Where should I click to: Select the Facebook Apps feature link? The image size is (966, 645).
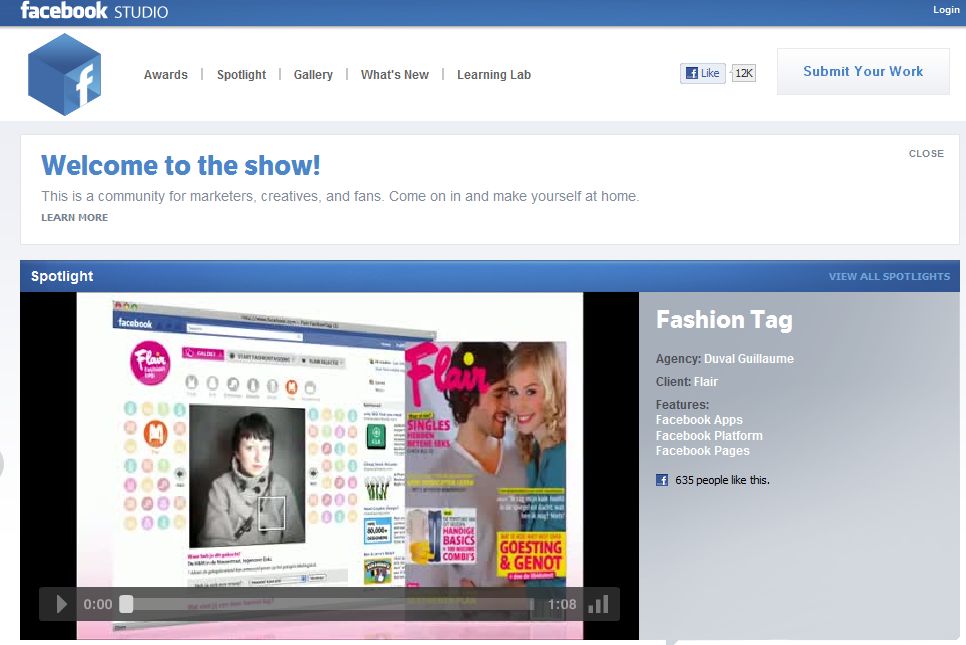click(x=699, y=420)
